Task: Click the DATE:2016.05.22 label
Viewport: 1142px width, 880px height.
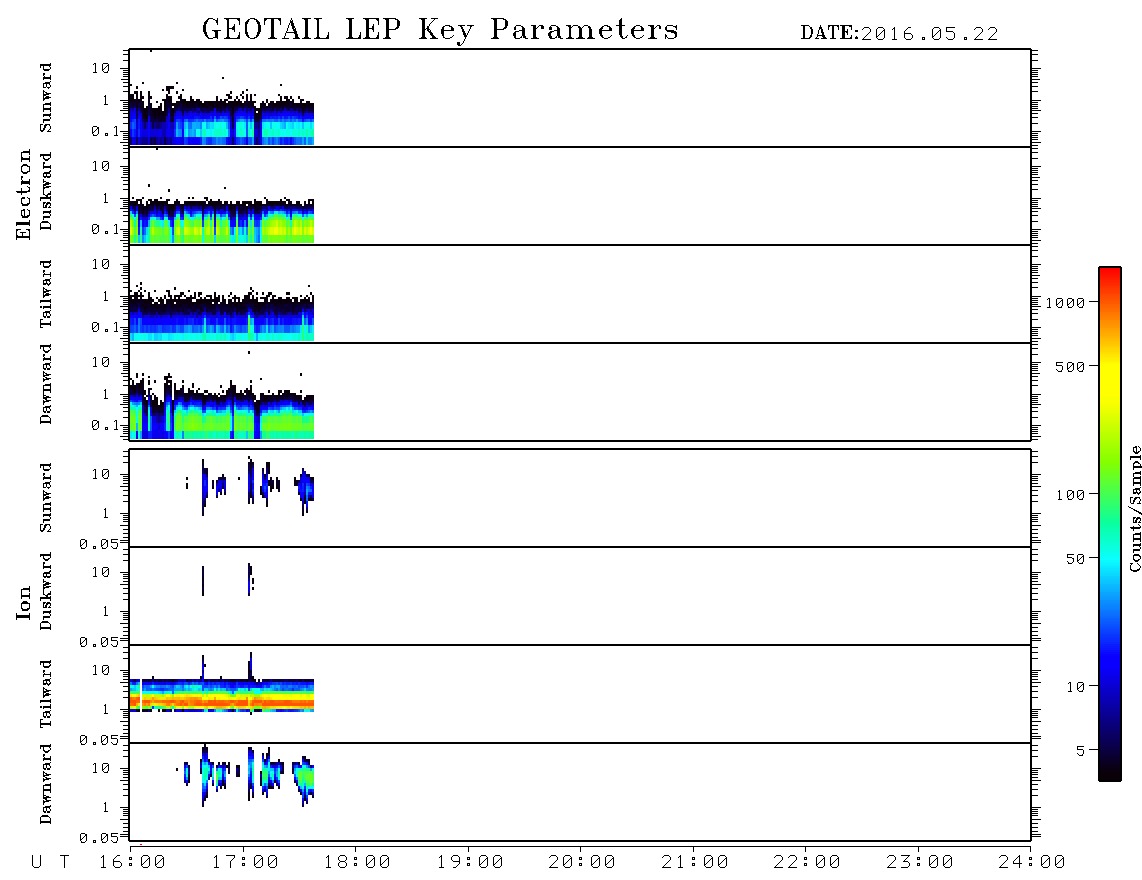Action: point(899,34)
